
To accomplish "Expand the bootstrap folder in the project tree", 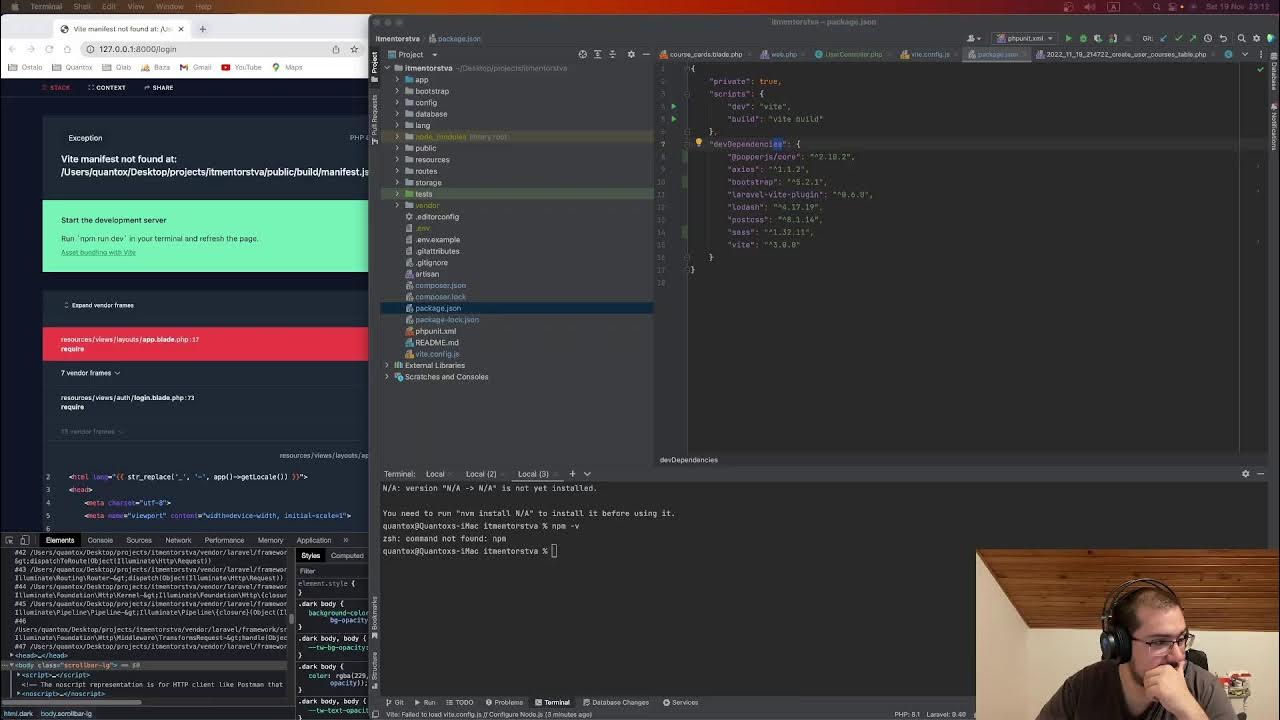I will tap(397, 91).
